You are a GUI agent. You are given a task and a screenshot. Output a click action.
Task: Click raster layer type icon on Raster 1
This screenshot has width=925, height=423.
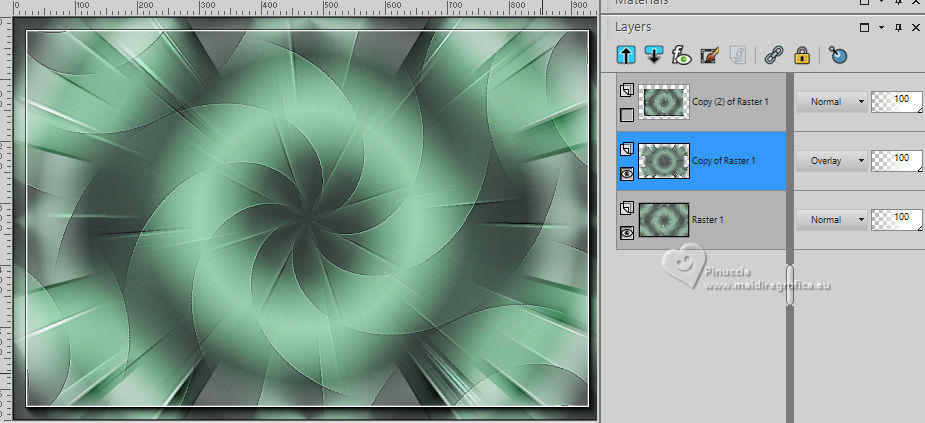pos(627,208)
